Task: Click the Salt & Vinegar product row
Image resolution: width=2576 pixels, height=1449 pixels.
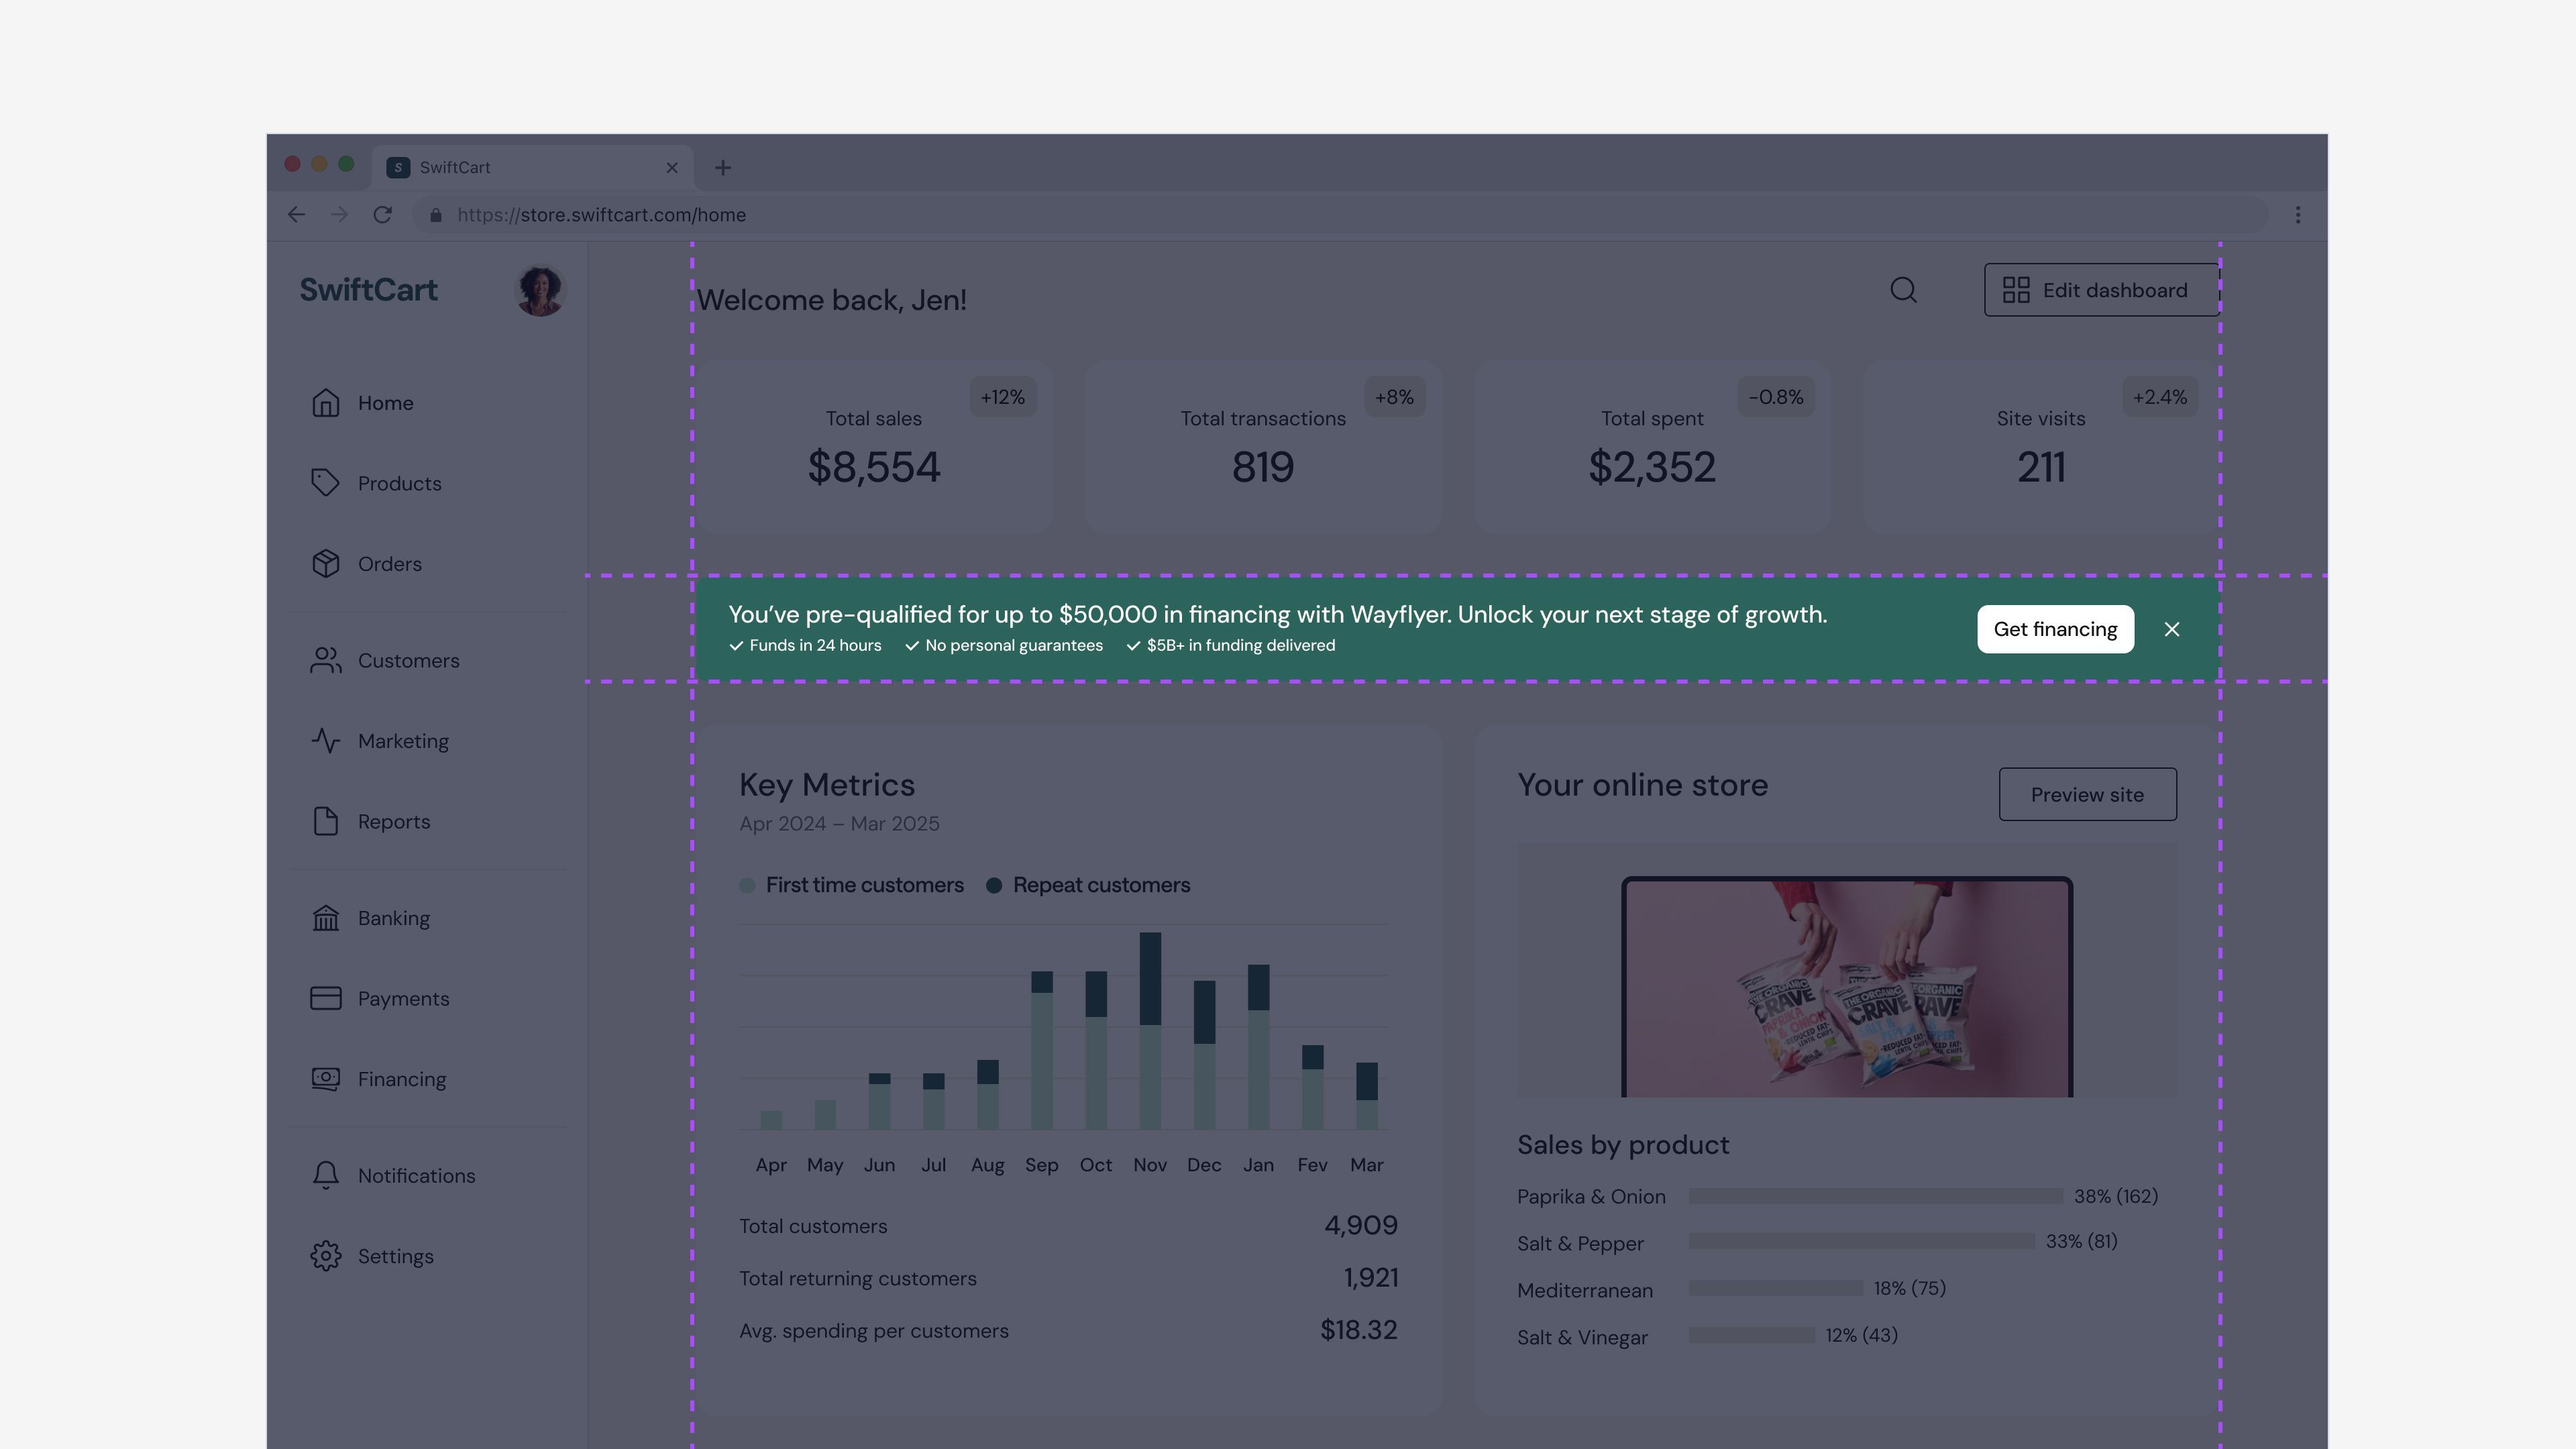Action: (1707, 1337)
